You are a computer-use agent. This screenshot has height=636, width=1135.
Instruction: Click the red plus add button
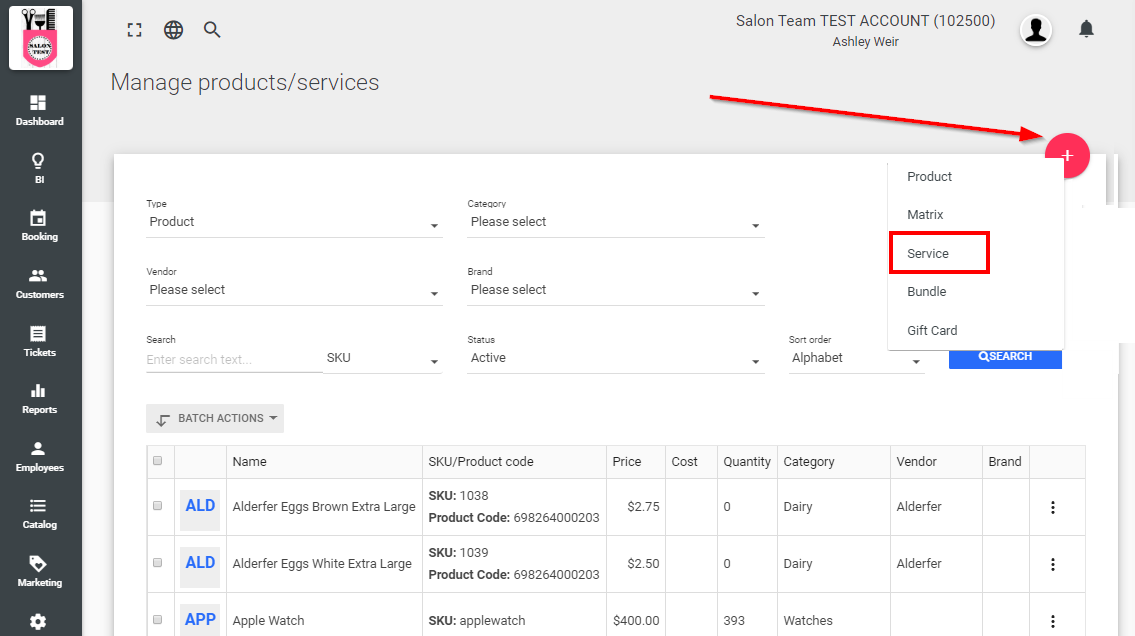tap(1067, 155)
